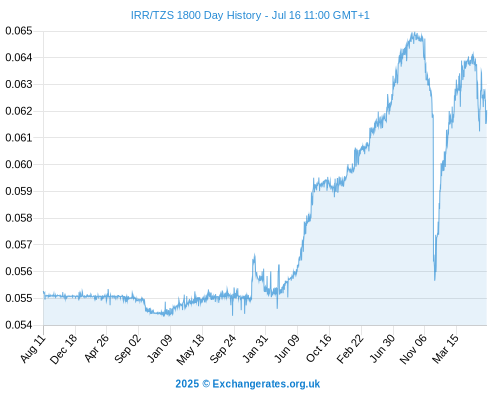Image resolution: width=495 pixels, height=400 pixels.
Task: Select the Dec 18 date label
Action: [64, 349]
